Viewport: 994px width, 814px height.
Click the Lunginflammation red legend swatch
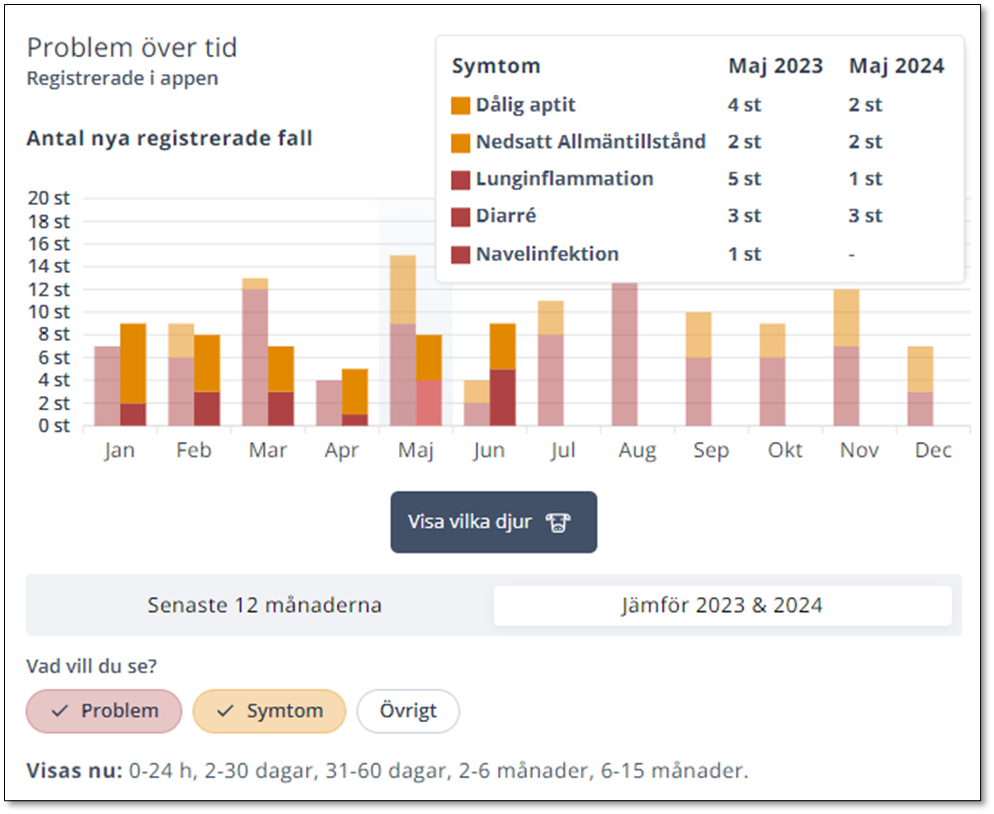[461, 180]
